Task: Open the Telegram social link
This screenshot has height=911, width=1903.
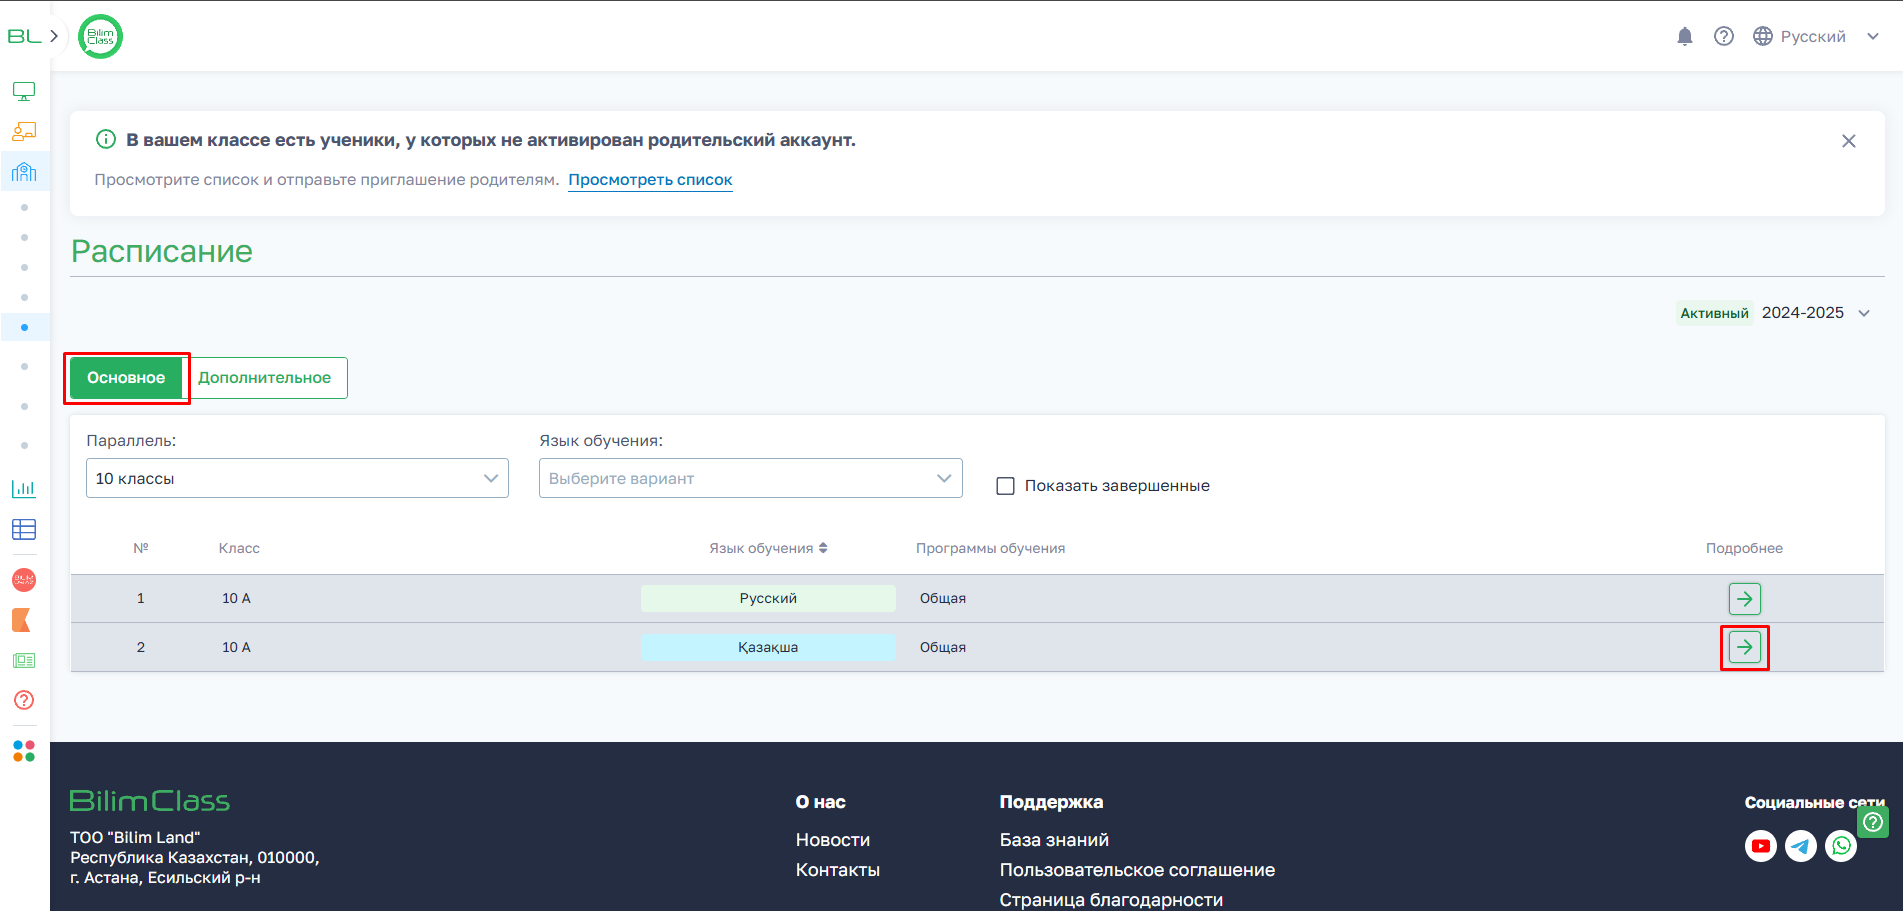Action: (1801, 846)
